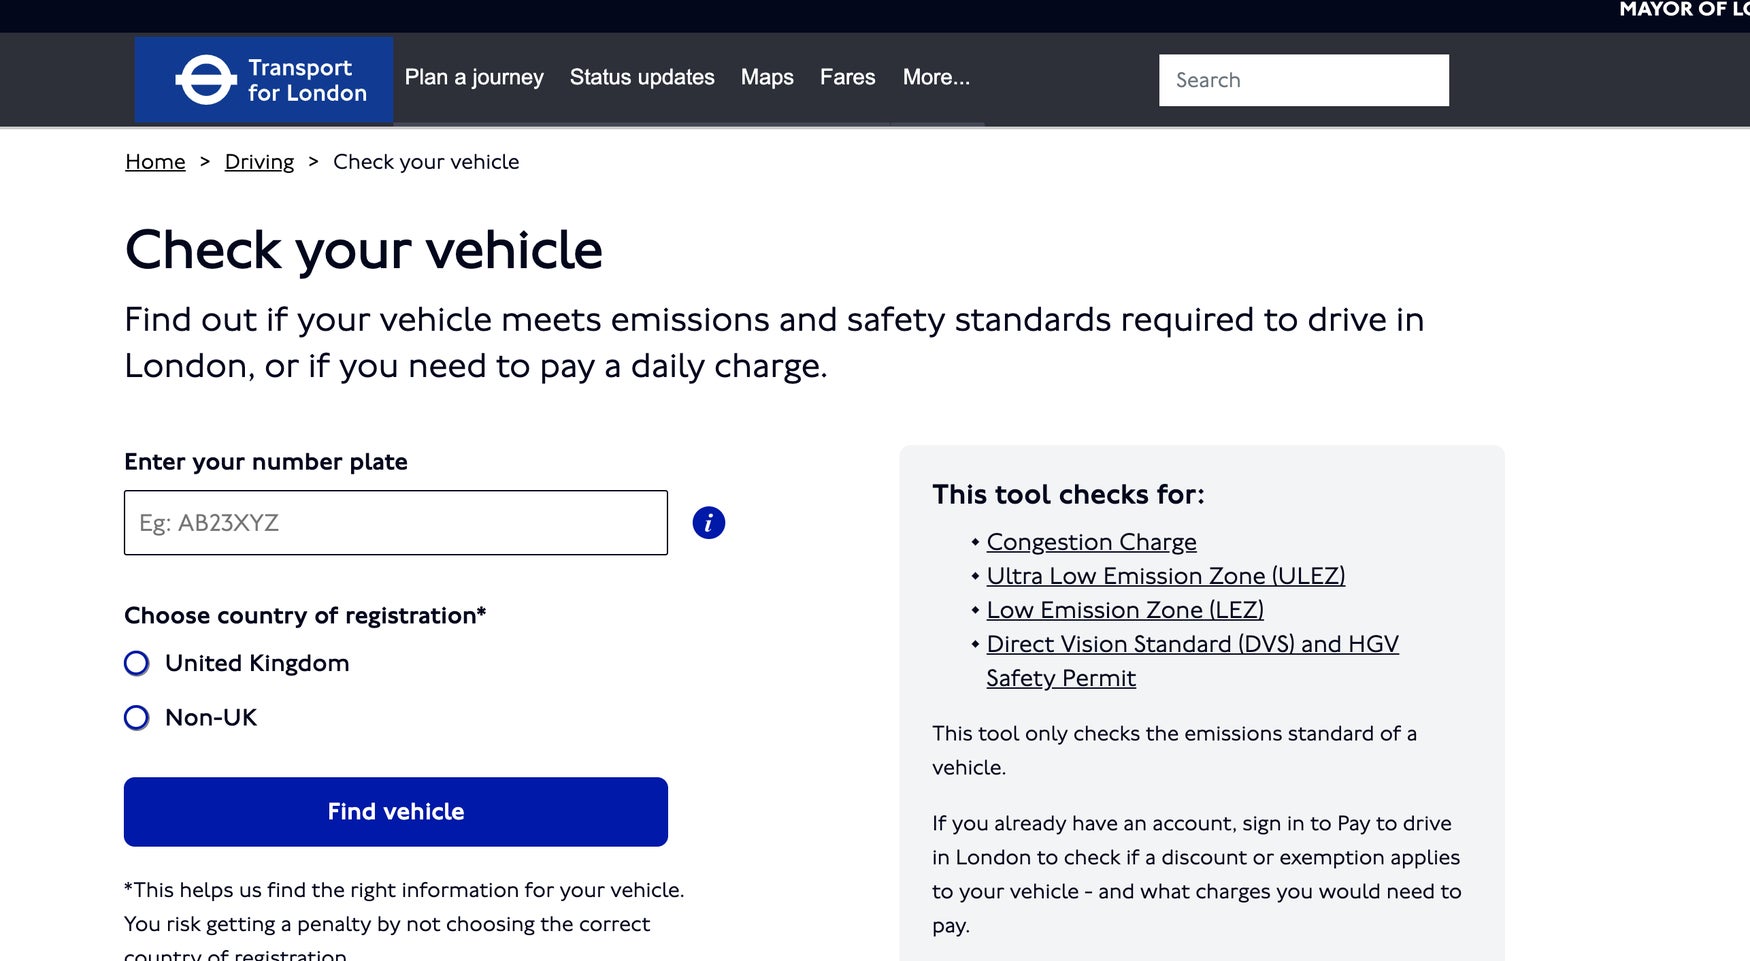This screenshot has height=961, width=1750.
Task: Open the Maps menu item
Action: (x=767, y=77)
